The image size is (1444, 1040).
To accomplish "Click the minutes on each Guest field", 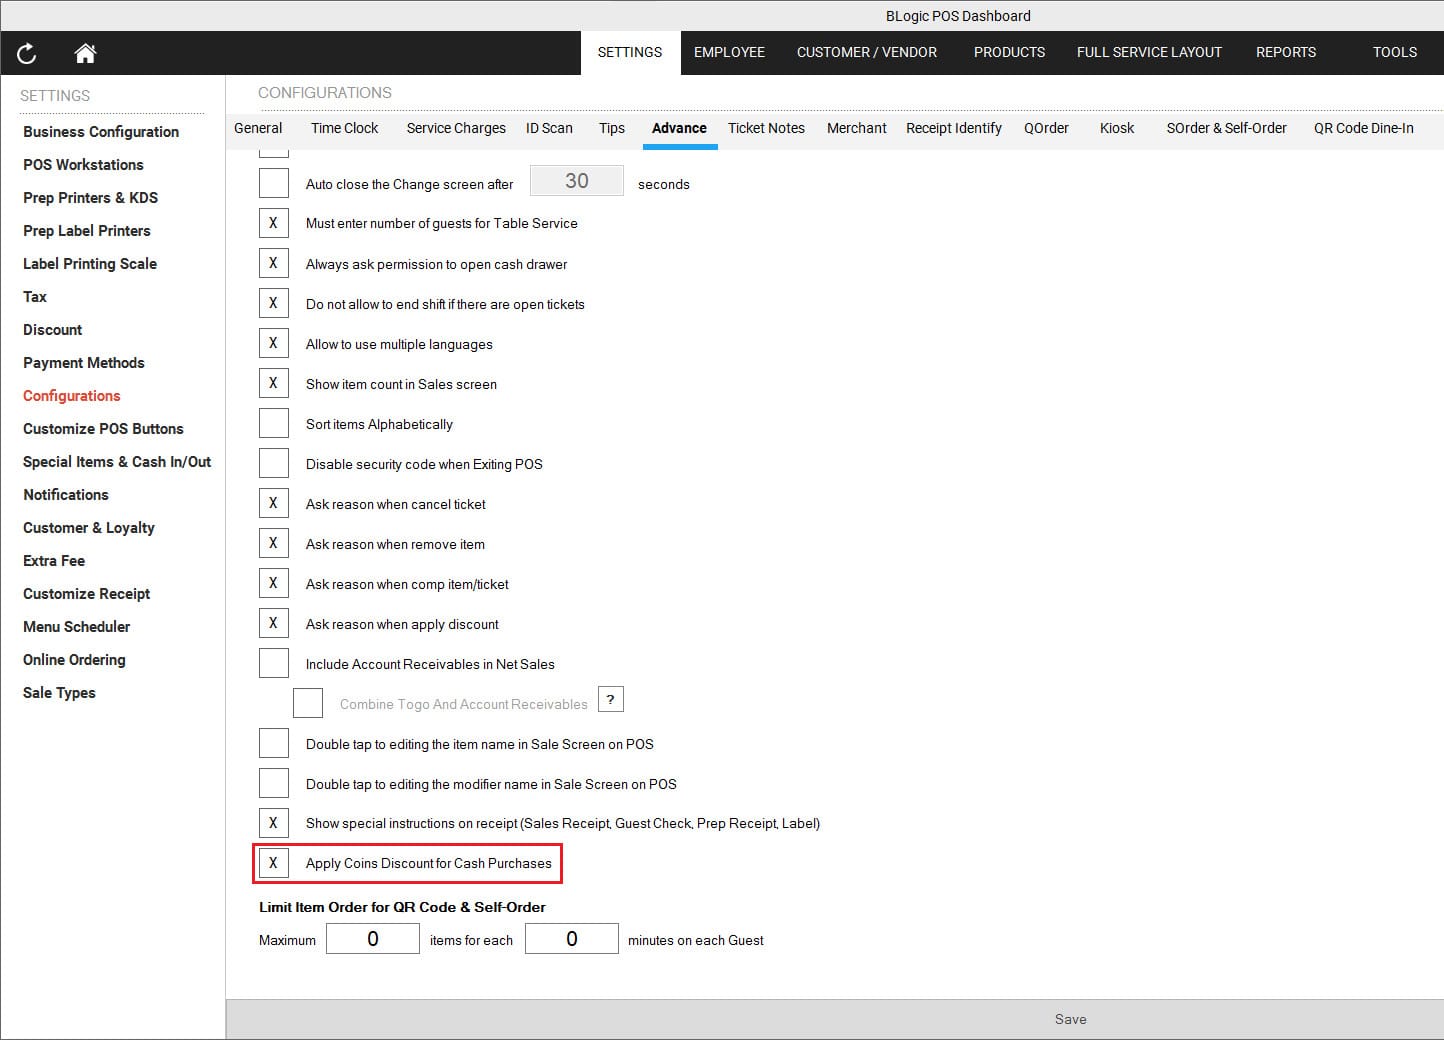I will click(571, 939).
